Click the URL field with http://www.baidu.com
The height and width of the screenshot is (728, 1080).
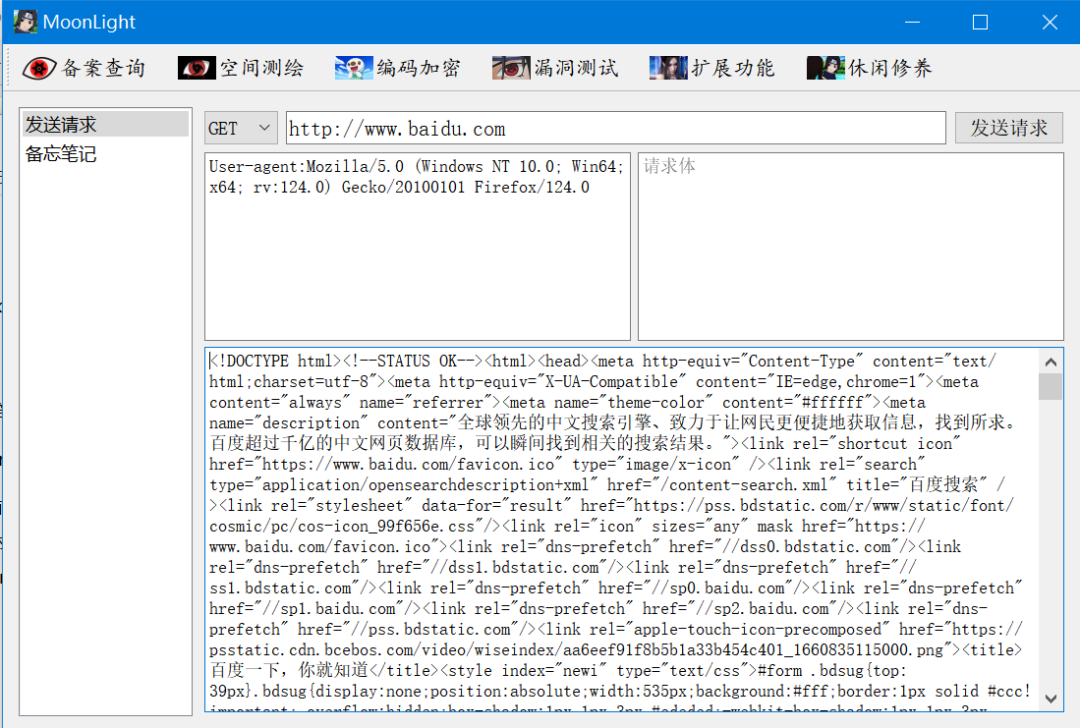tap(616, 128)
